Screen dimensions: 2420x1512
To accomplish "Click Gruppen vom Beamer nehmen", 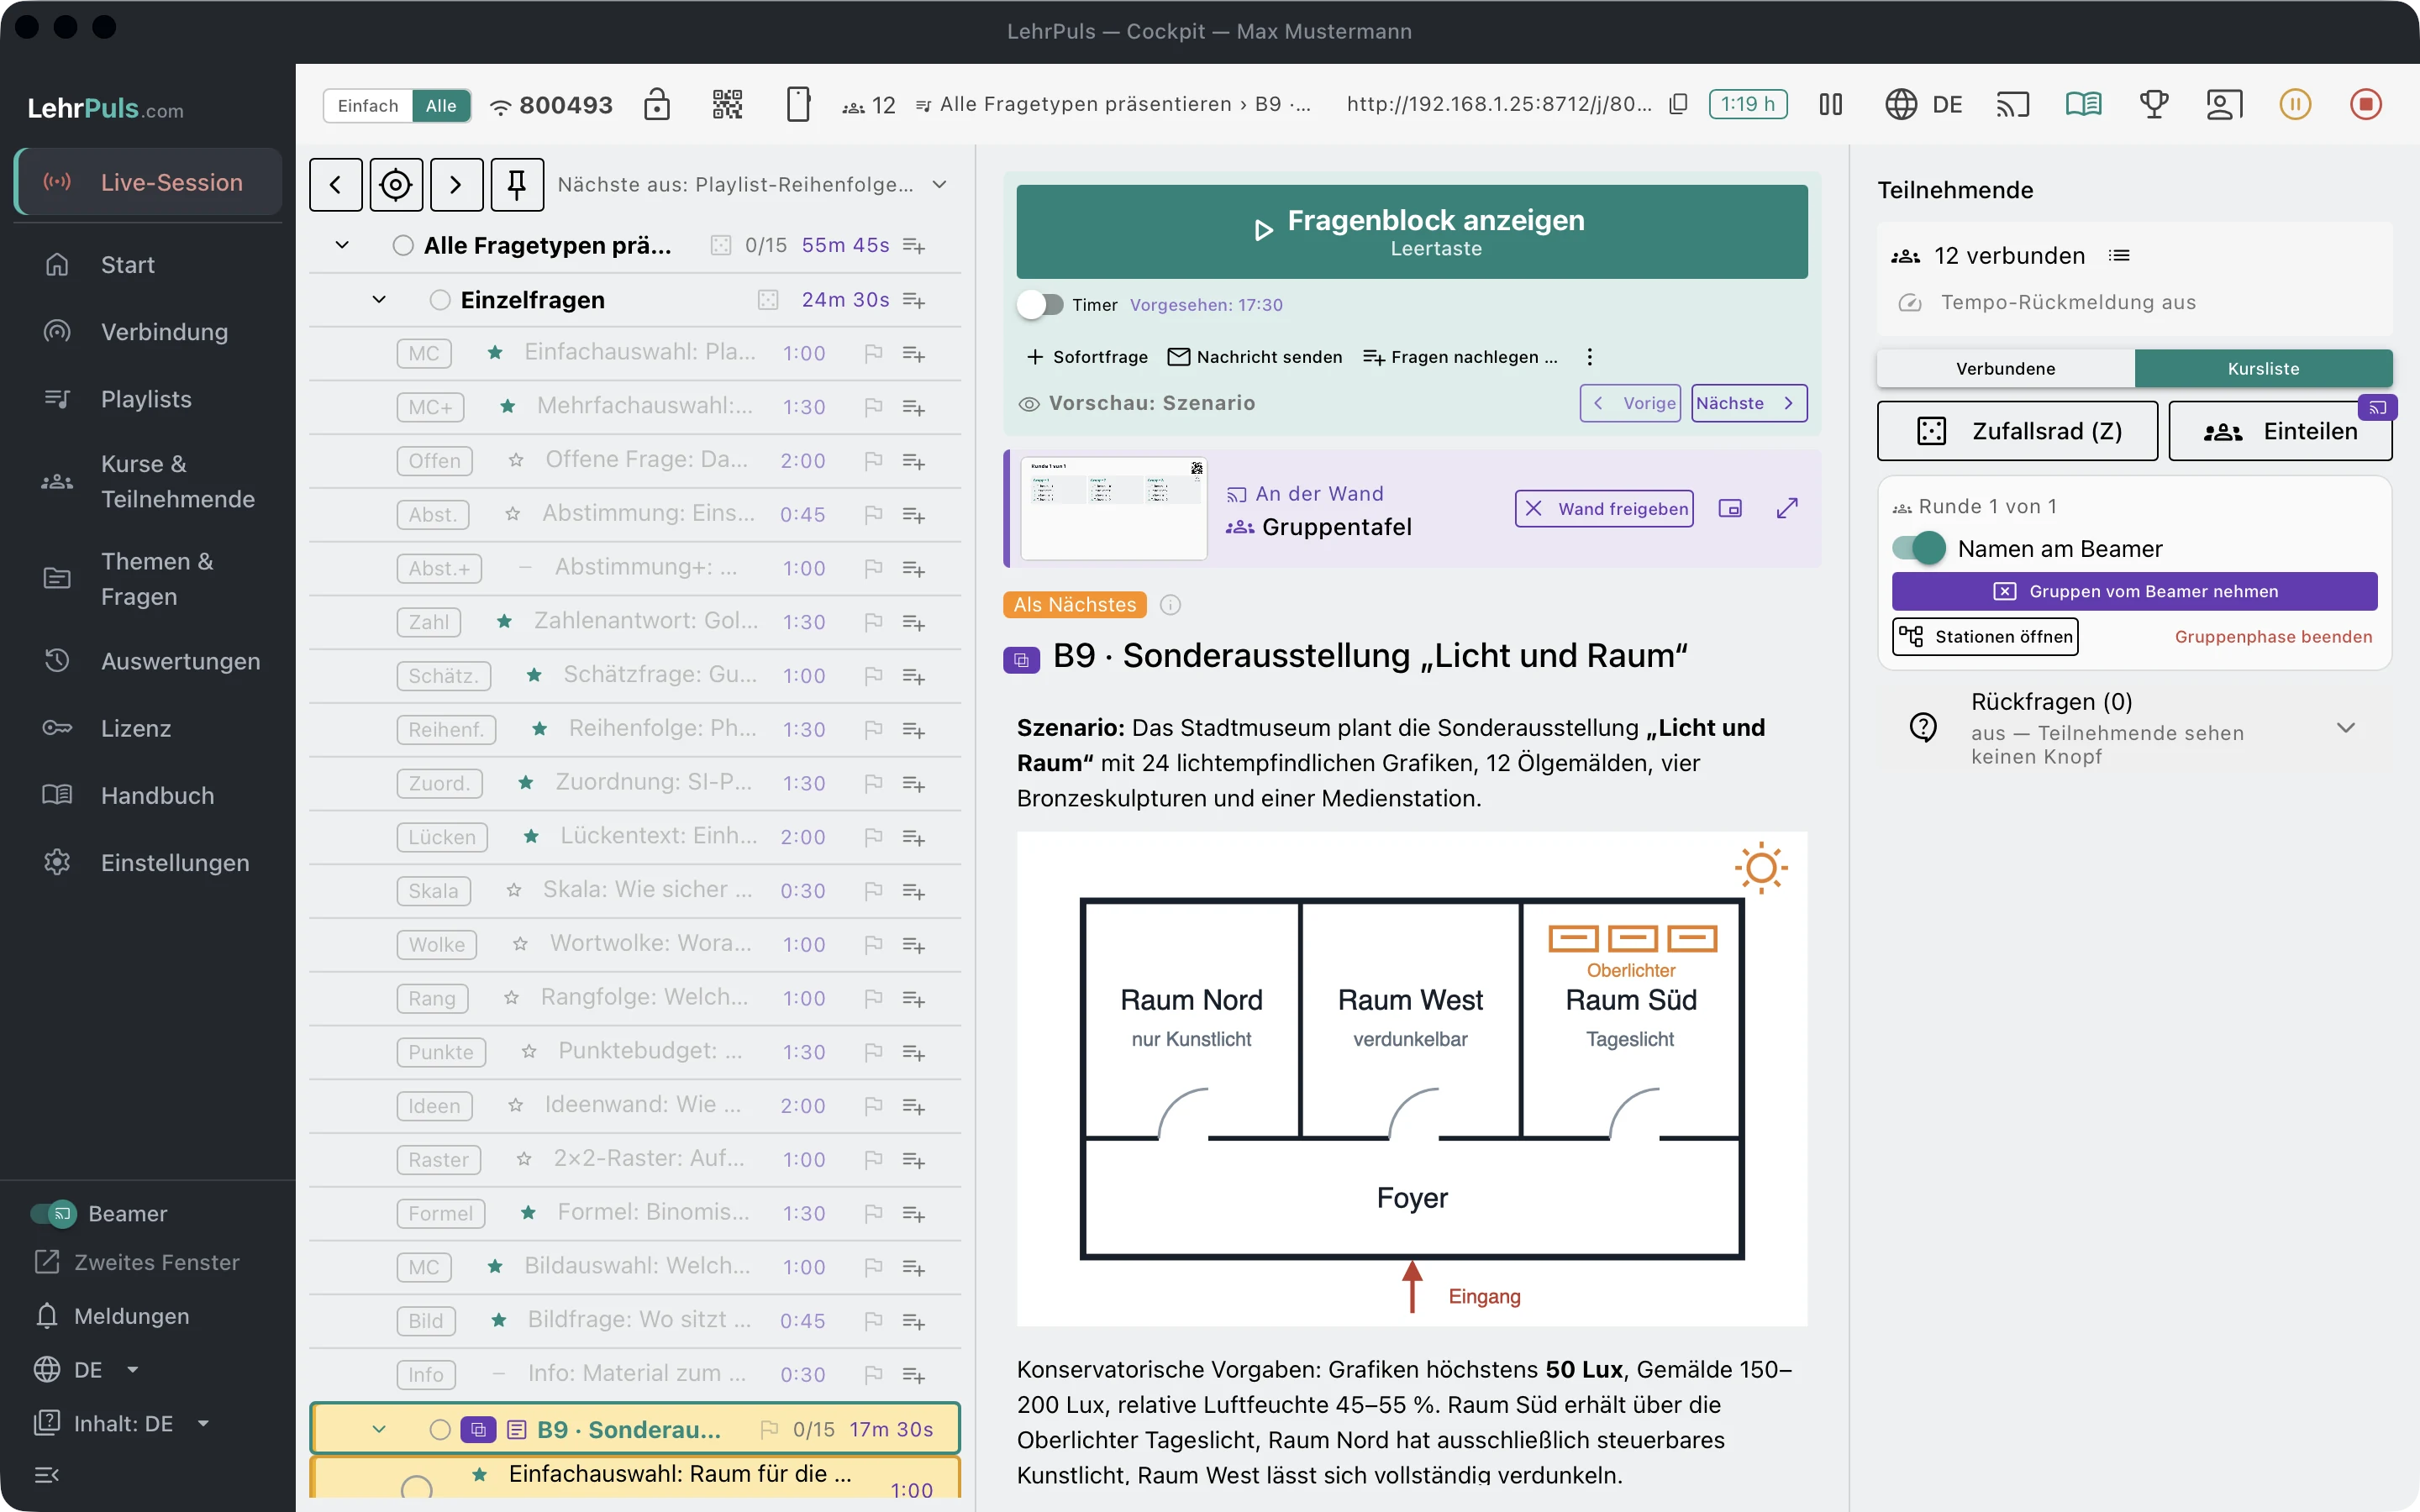I will tap(2135, 591).
